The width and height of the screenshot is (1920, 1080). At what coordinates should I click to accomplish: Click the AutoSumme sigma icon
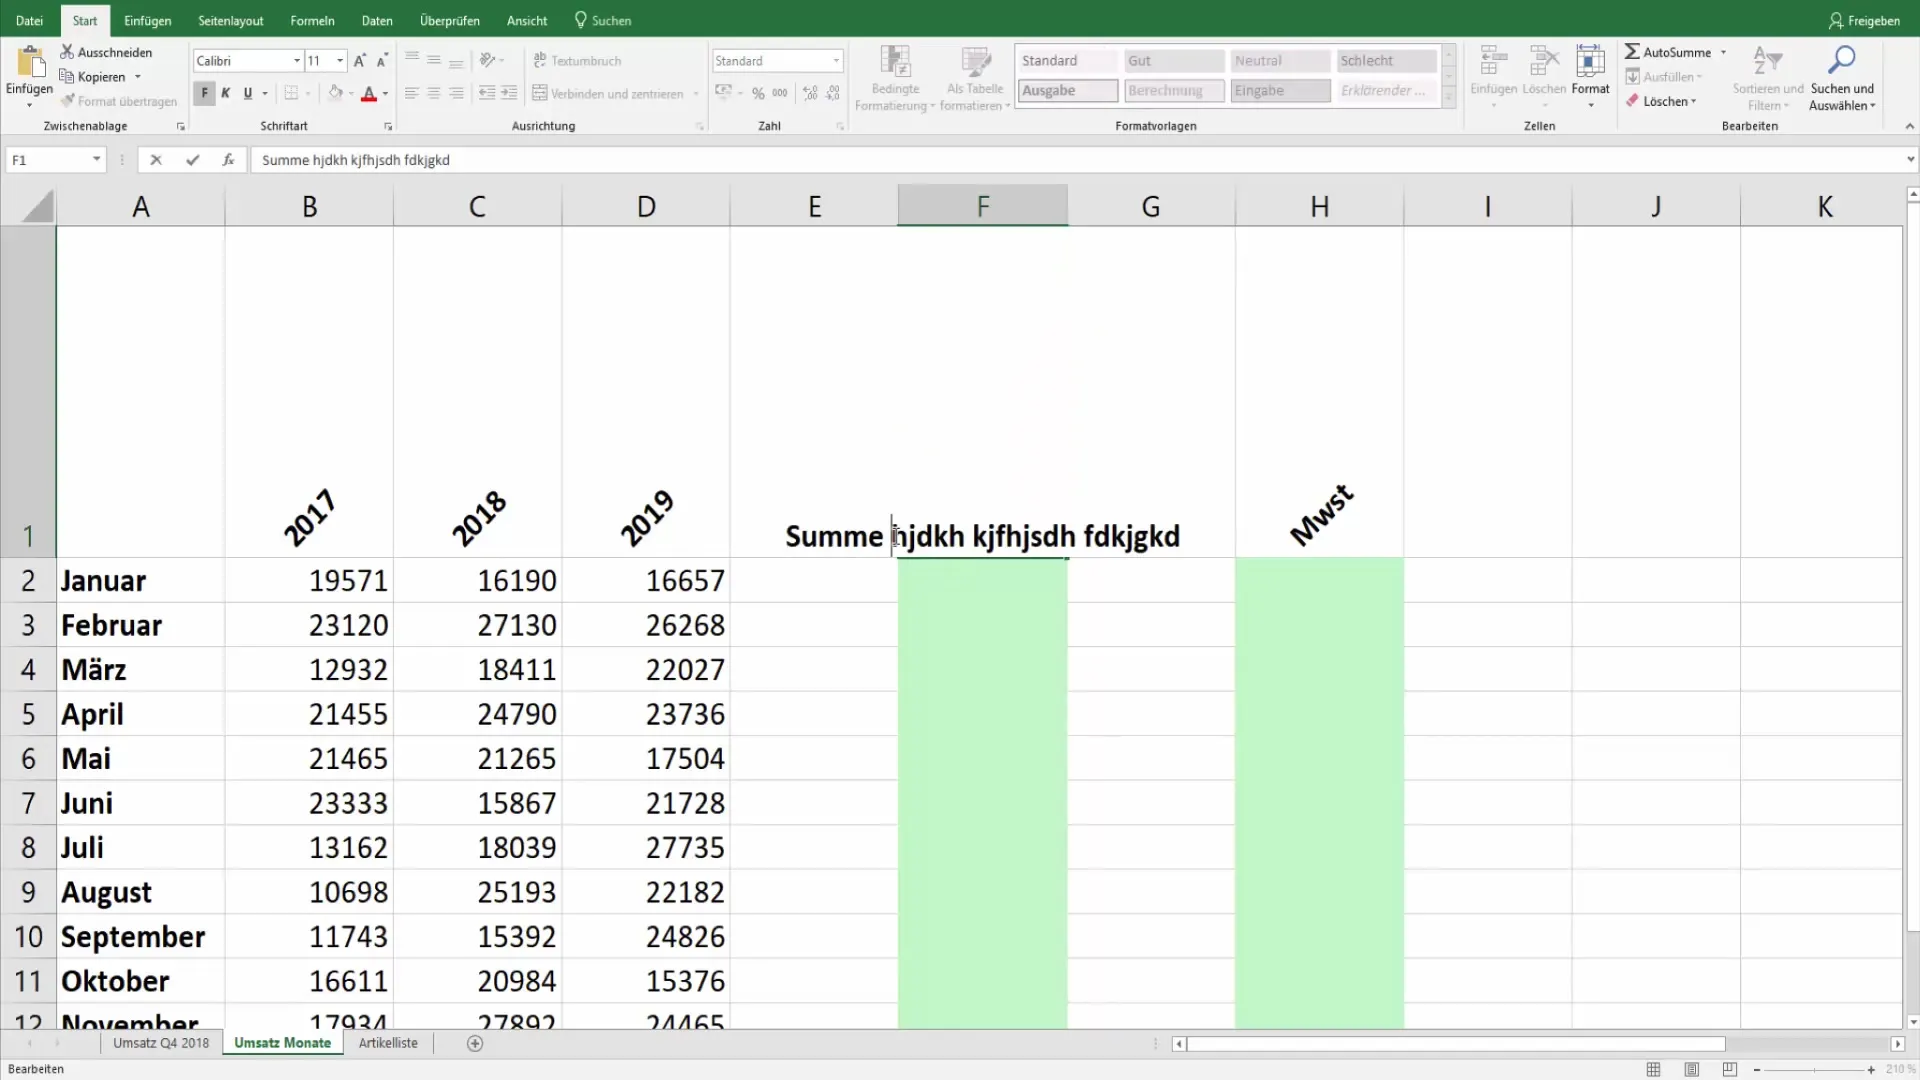1632,52
